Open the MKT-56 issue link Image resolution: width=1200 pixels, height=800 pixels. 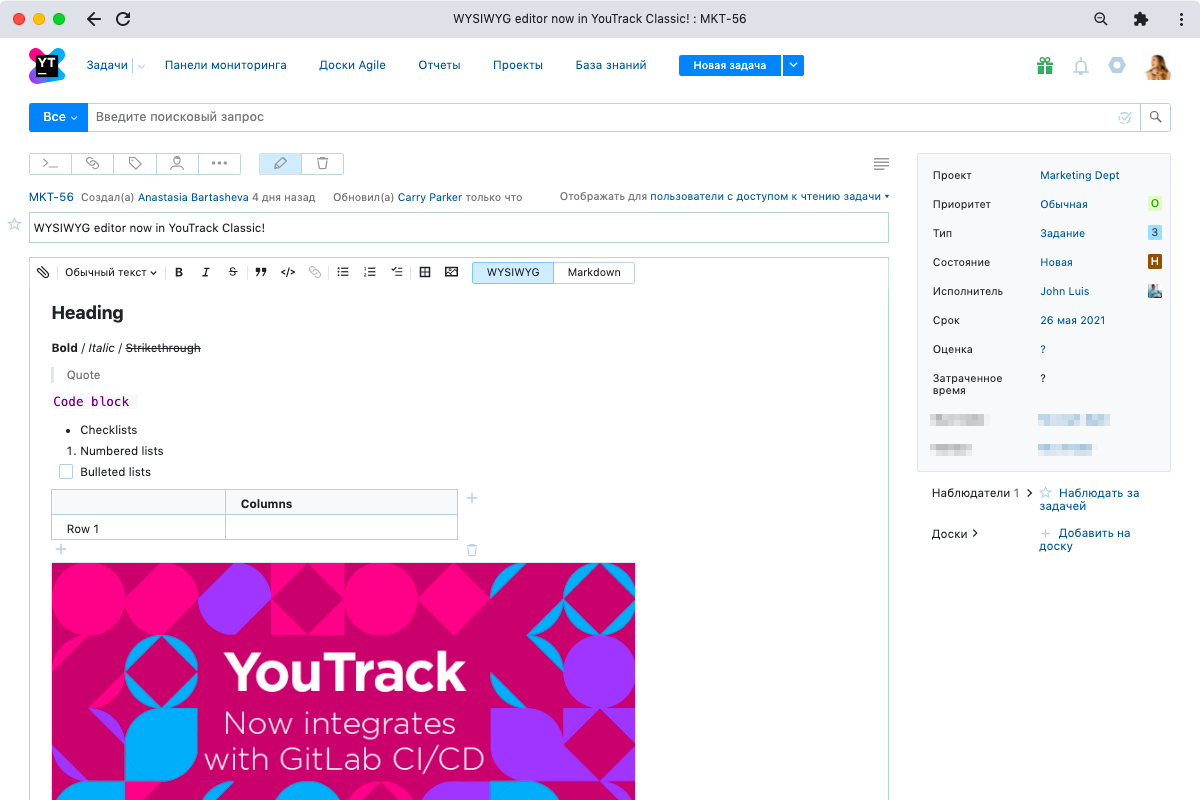(x=51, y=197)
